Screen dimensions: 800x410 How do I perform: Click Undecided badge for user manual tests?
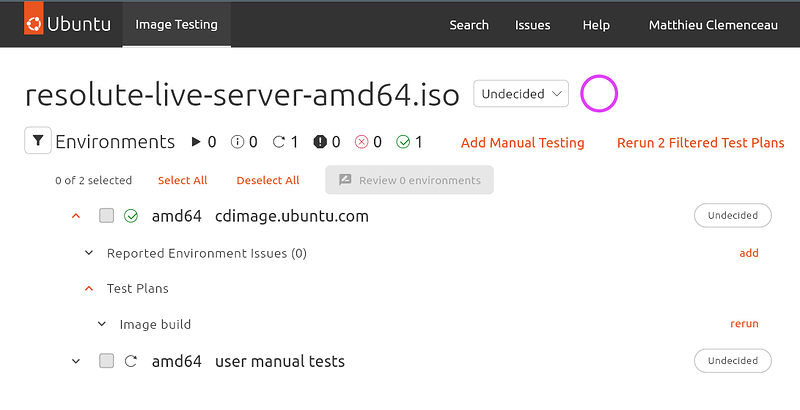point(733,361)
